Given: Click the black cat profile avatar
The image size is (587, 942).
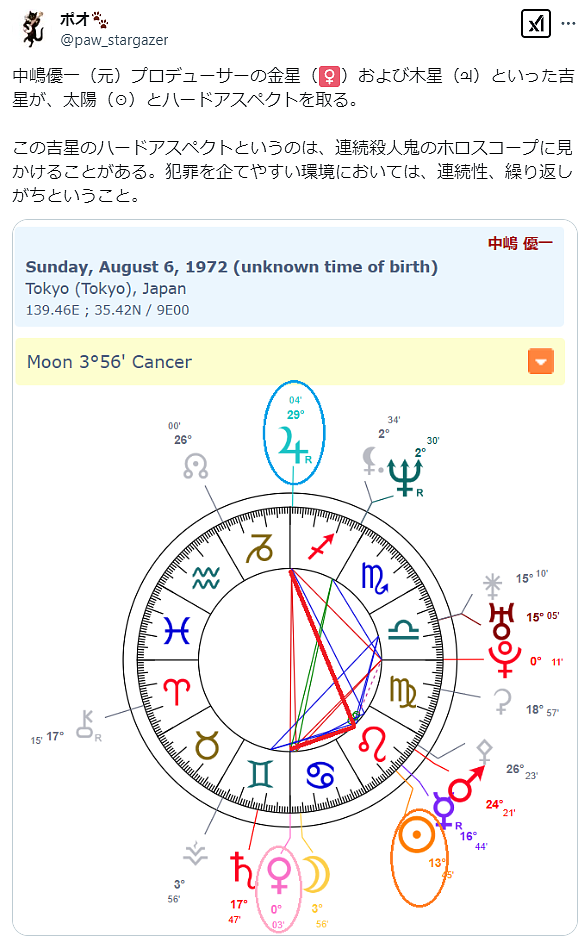Looking at the screenshot, I should tap(34, 29).
